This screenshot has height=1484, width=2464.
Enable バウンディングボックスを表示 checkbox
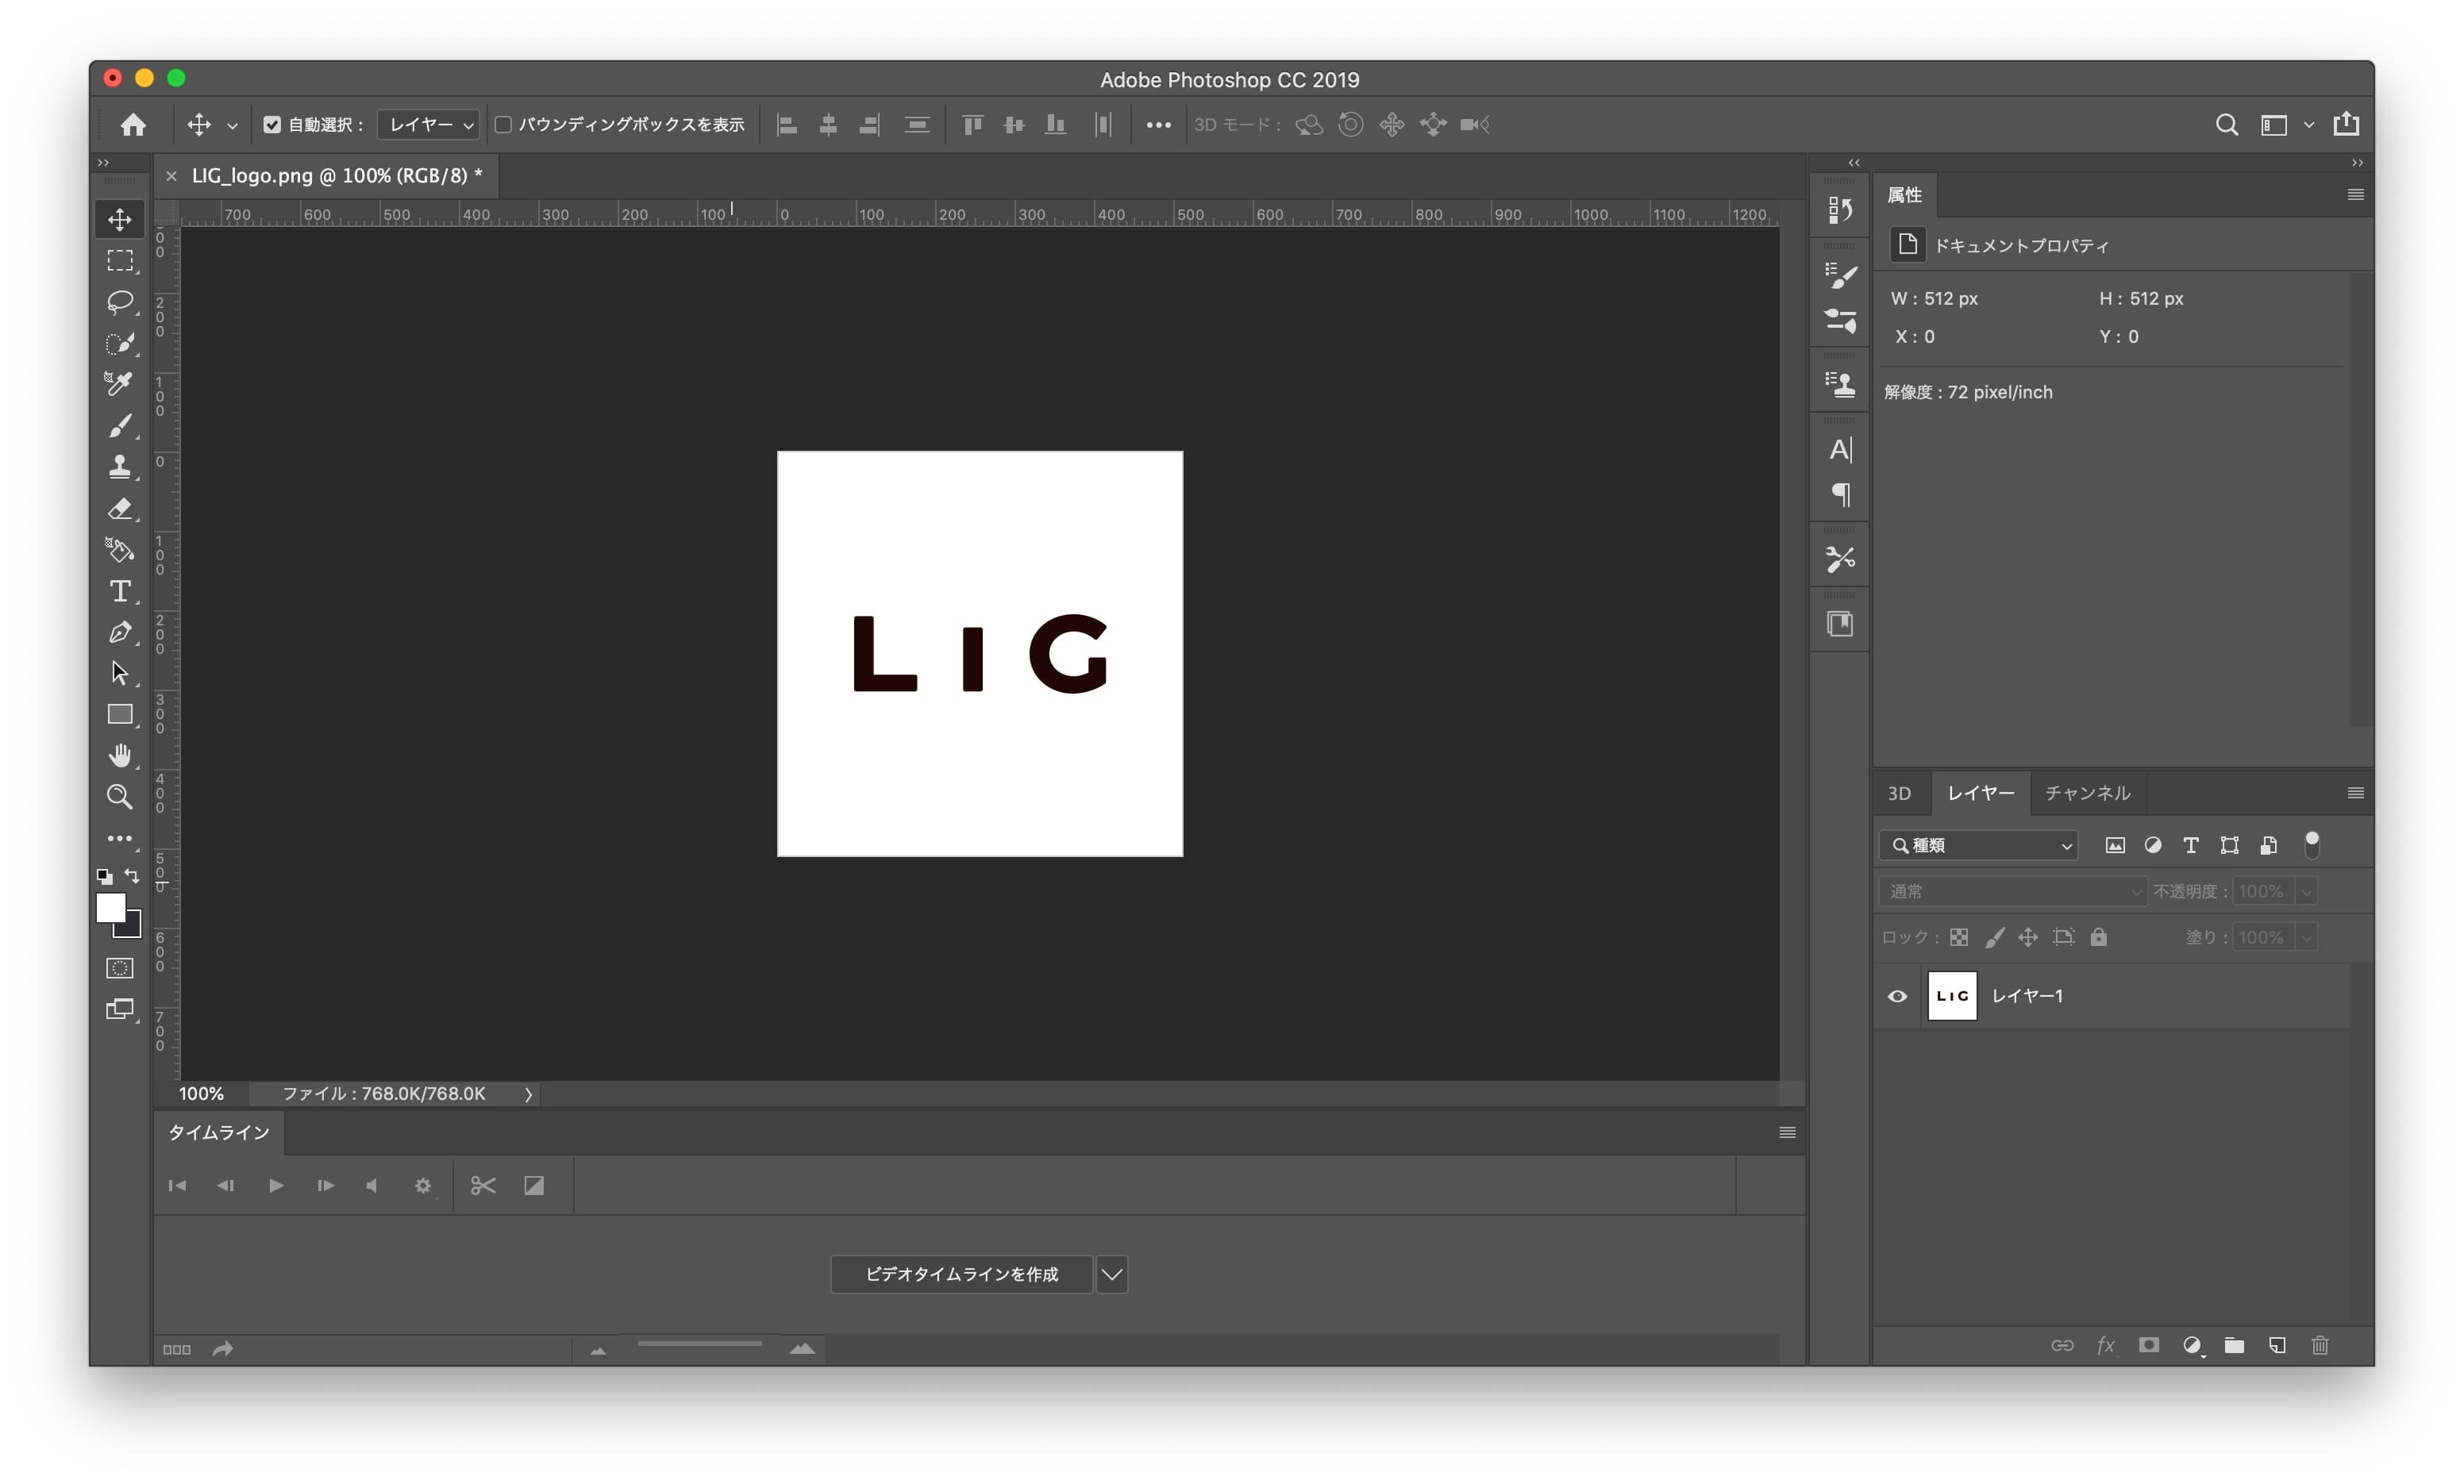[x=504, y=125]
